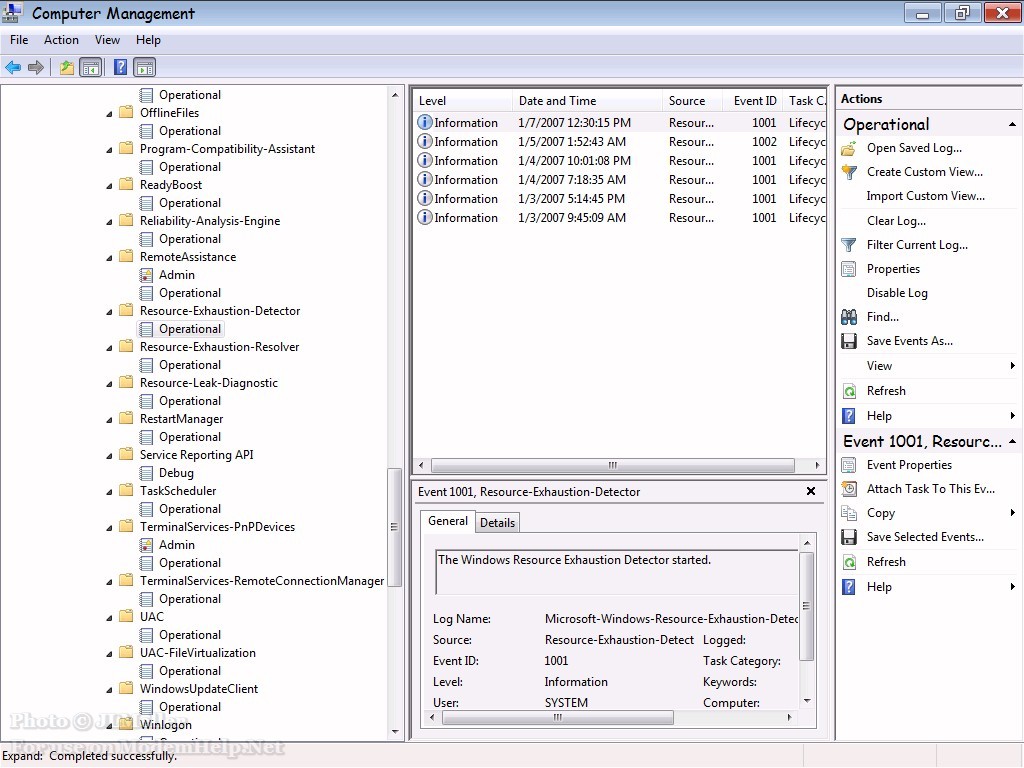
Task: Open the File menu
Action: pos(19,40)
